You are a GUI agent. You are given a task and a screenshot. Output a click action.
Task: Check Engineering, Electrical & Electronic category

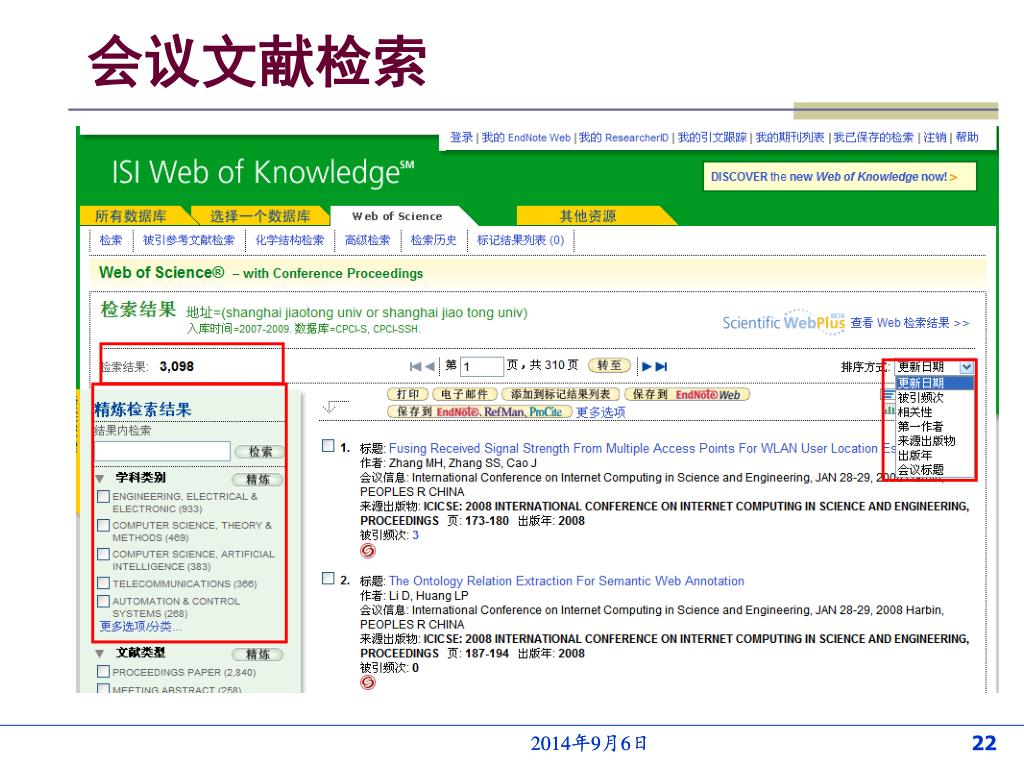[103, 496]
